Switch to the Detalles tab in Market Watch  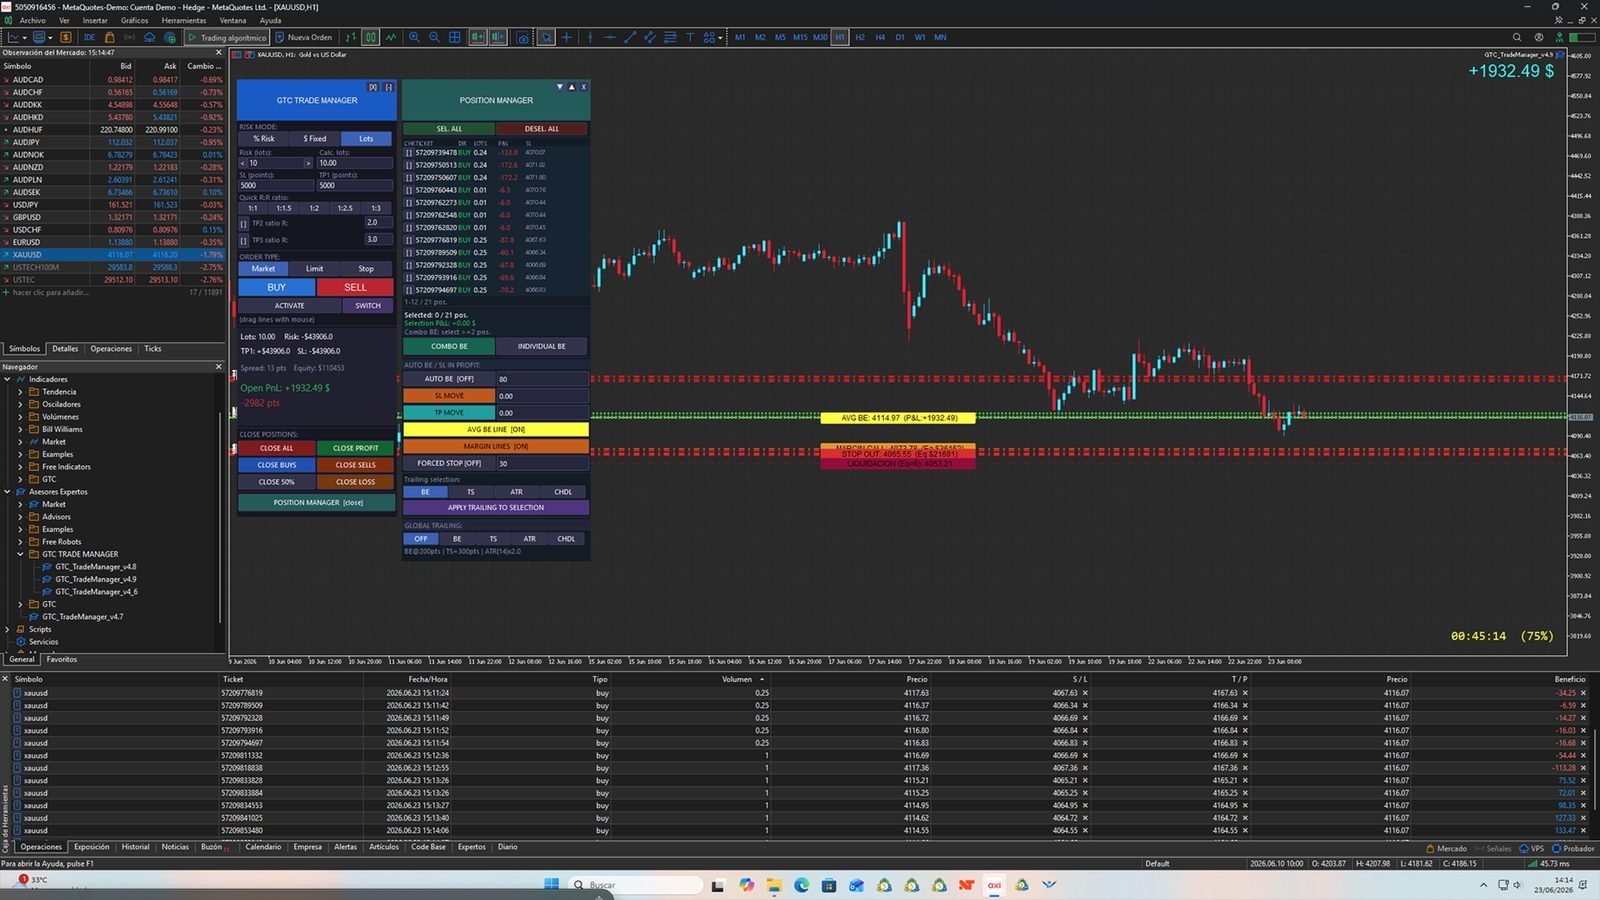point(65,349)
